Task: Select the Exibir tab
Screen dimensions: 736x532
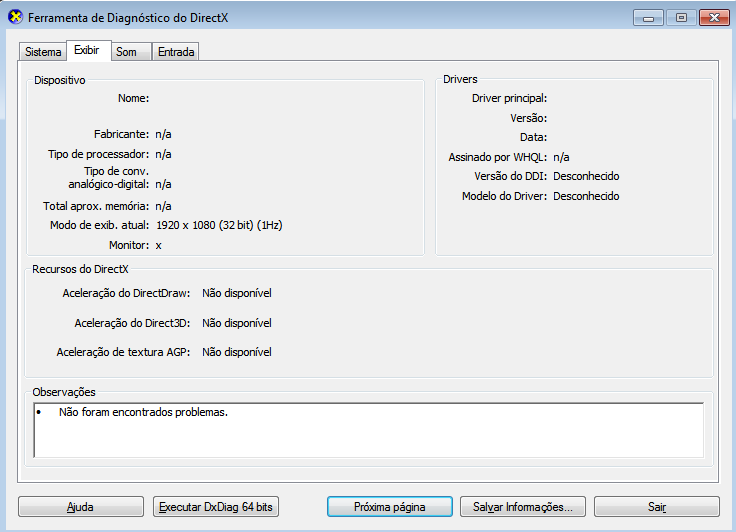Action: 87,50
